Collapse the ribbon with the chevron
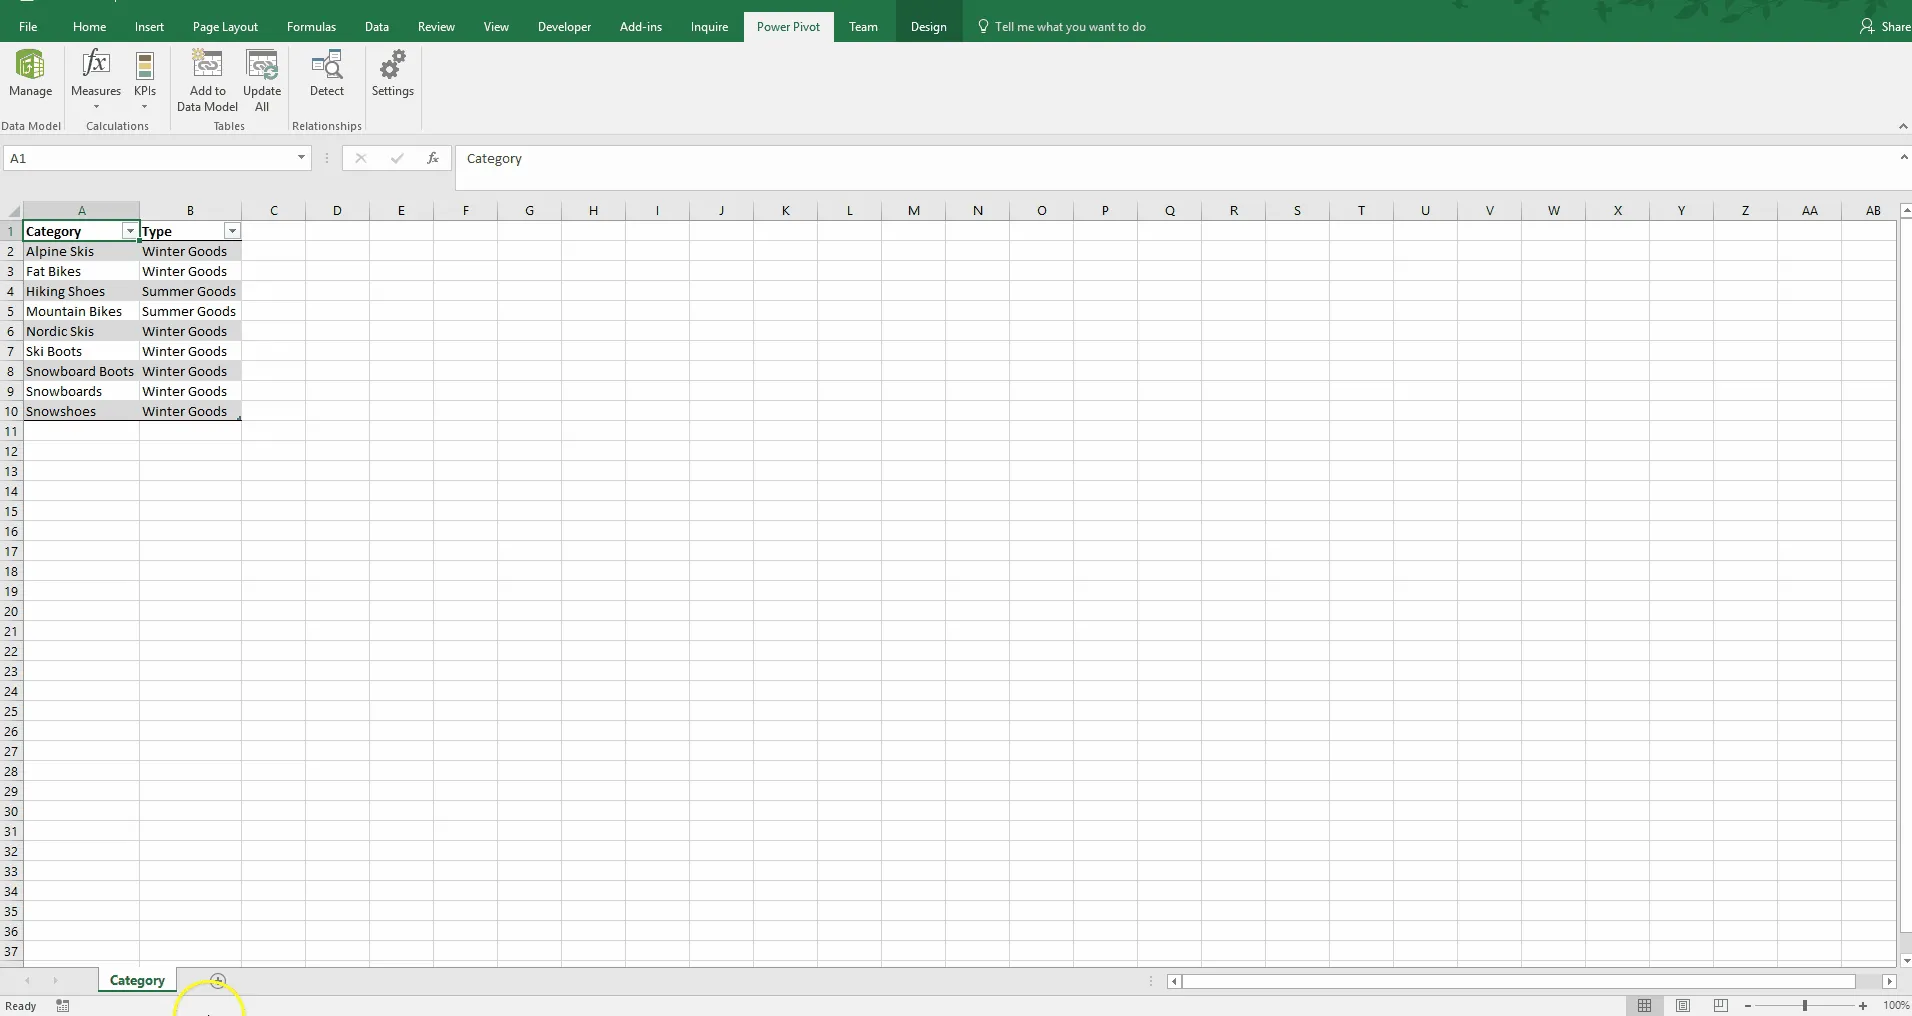Image resolution: width=1912 pixels, height=1016 pixels. coord(1902,126)
